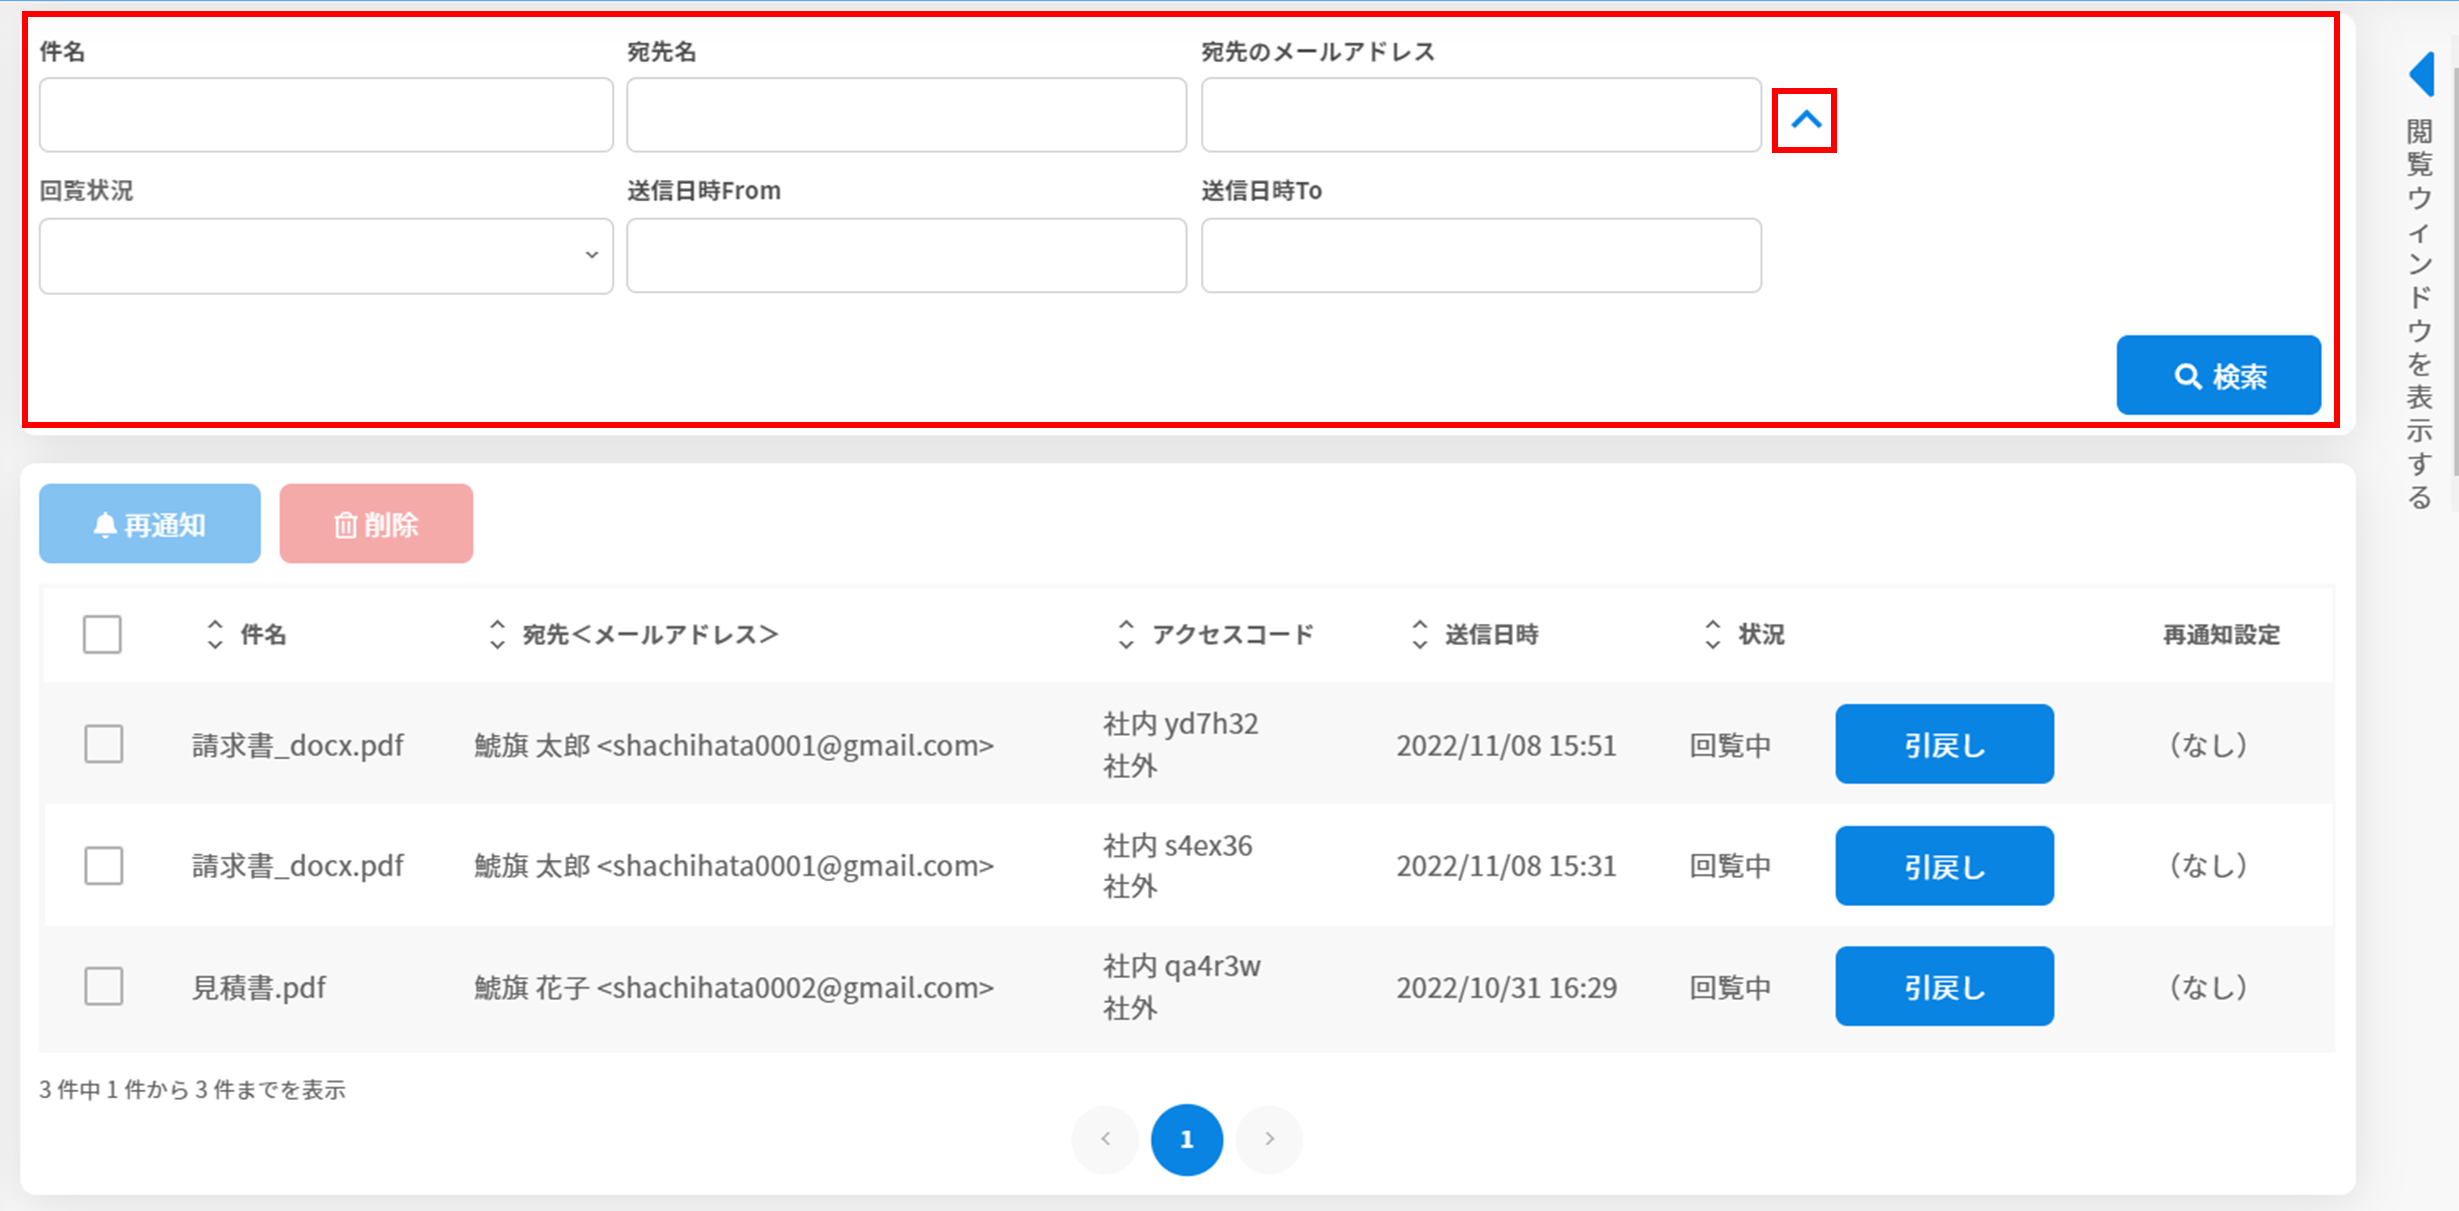Toggle the select-all checkbox in table header
This screenshot has width=2459, height=1211.
102,634
